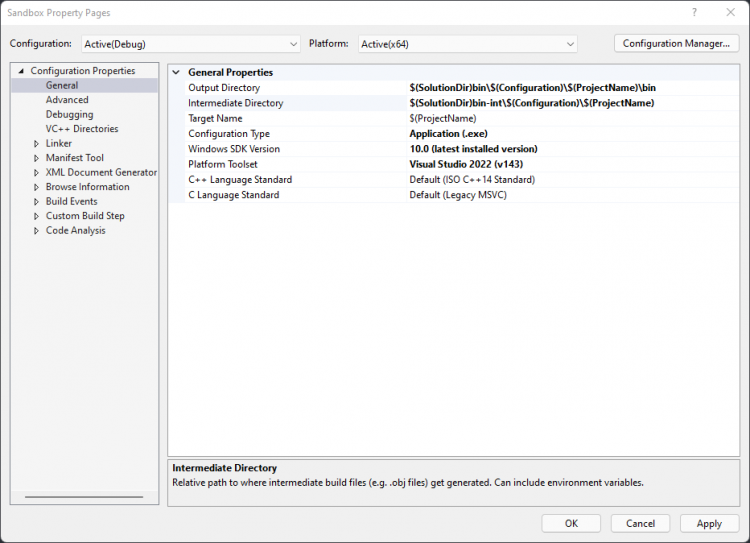The width and height of the screenshot is (750, 543).
Task: Open Configuration Manager dialog
Action: [676, 44]
